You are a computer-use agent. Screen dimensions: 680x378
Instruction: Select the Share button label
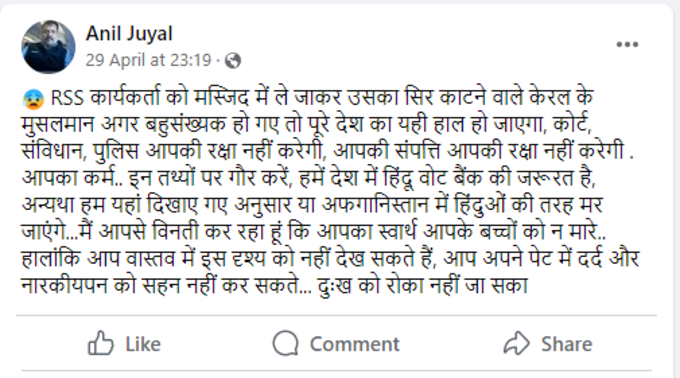(x=566, y=344)
